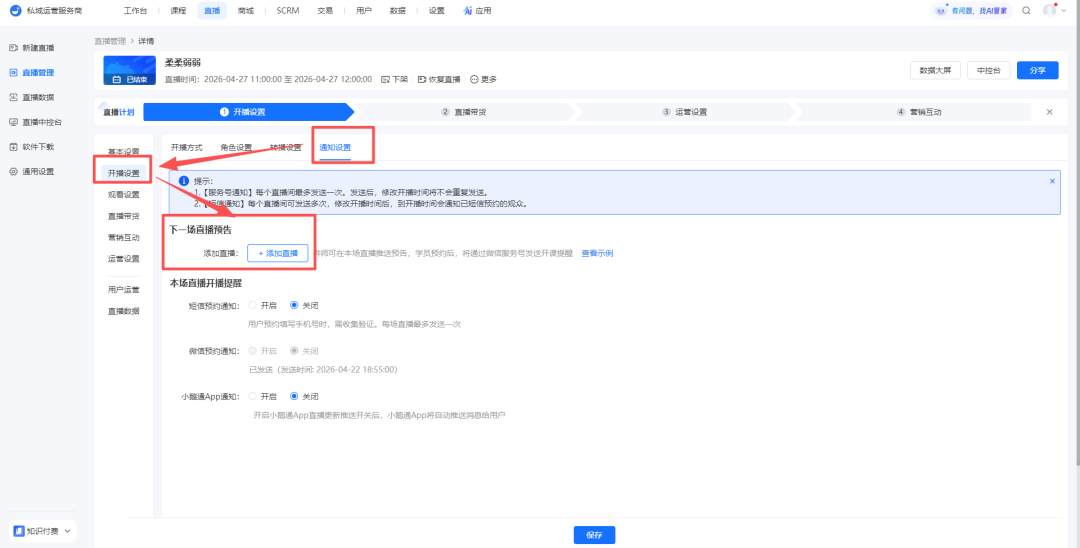Open 直播中控台 in the left sidebar

[x=36, y=122]
